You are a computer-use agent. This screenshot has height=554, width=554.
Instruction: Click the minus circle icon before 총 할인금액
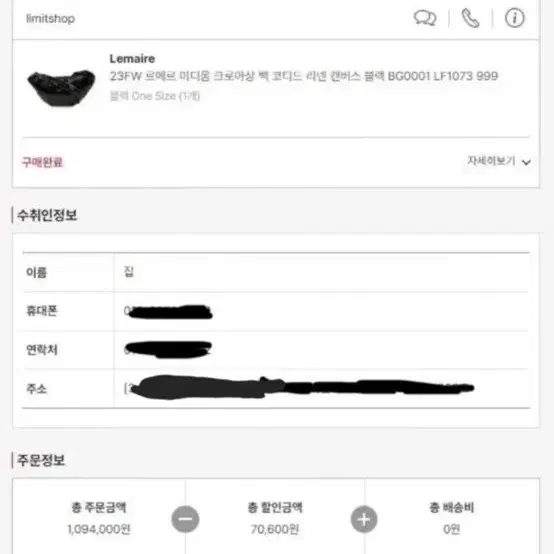[x=185, y=519]
